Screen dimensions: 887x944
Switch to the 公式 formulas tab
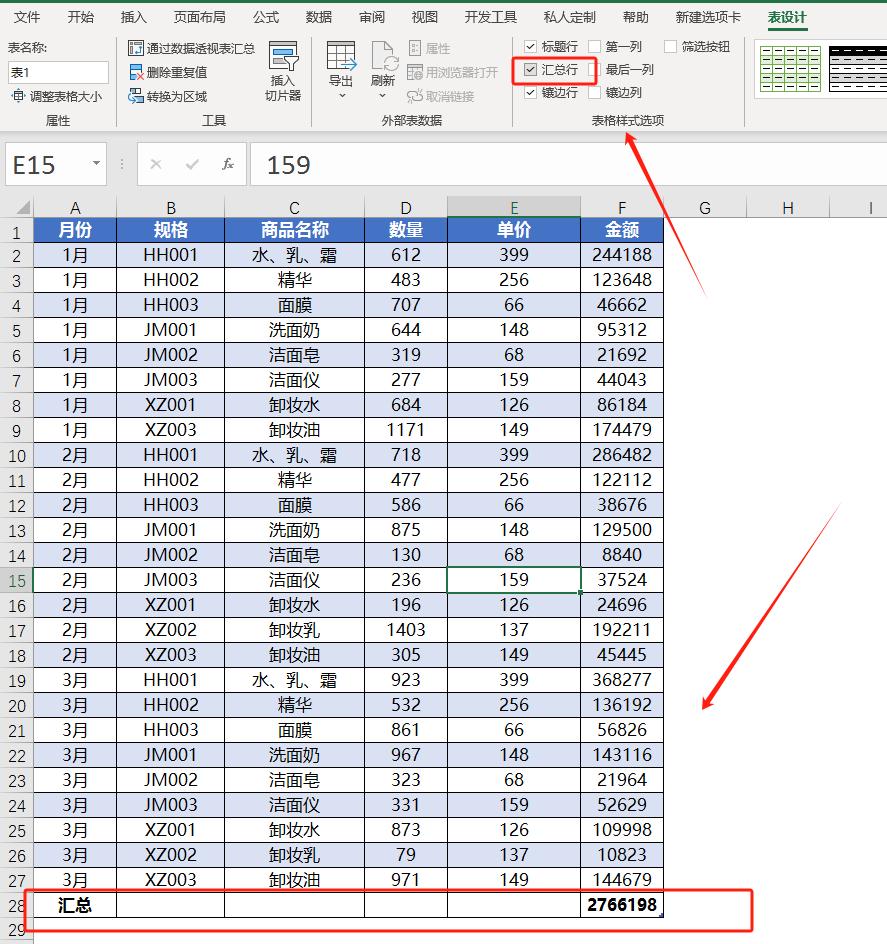(x=266, y=17)
